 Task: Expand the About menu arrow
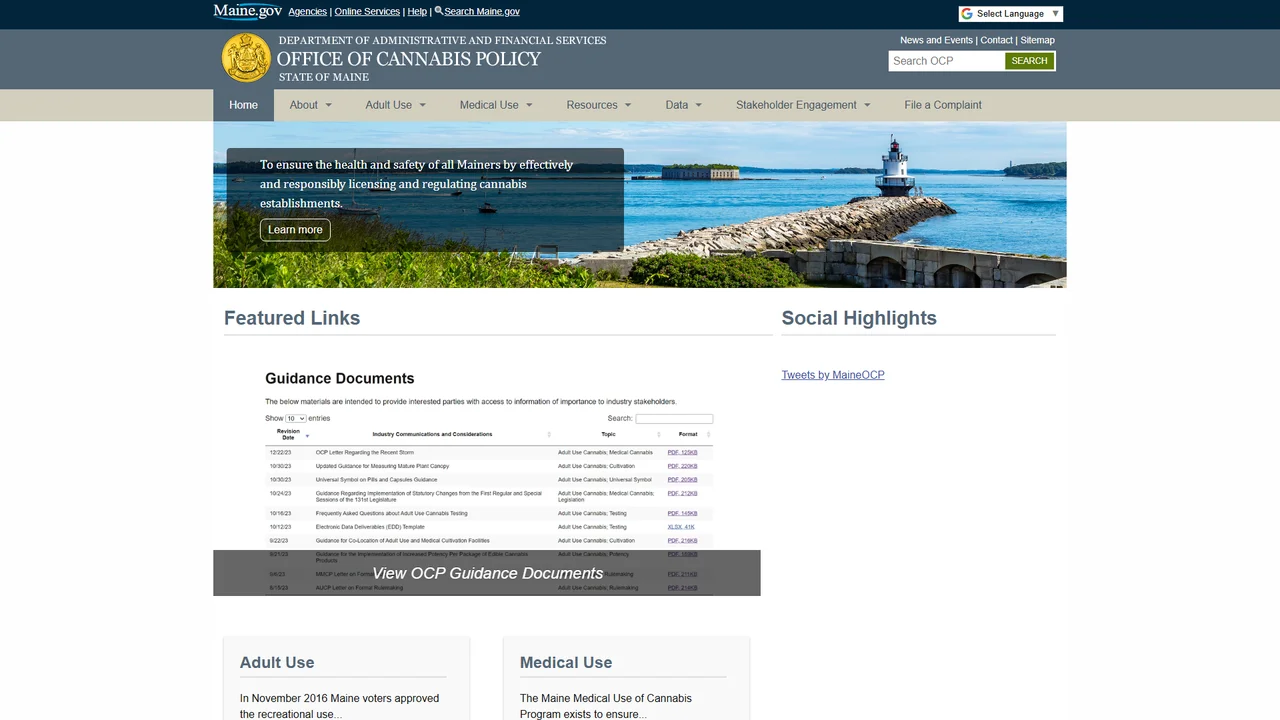[x=328, y=105]
